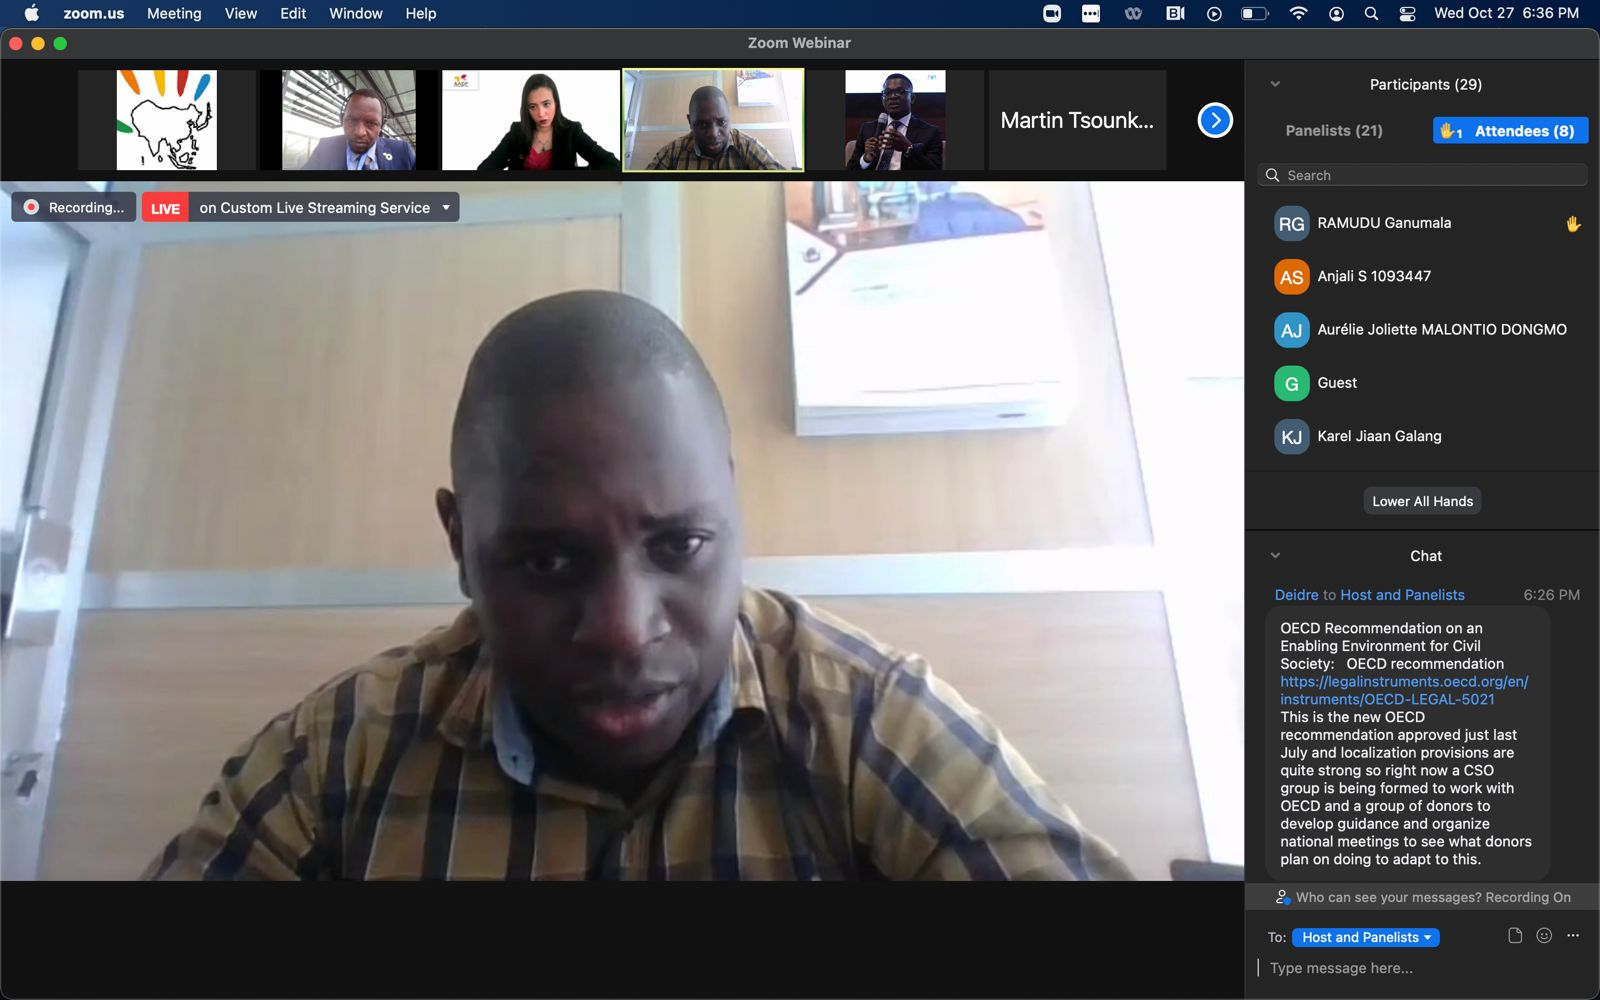Click the next video thumbnails arrow
This screenshot has height=1000, width=1600.
click(x=1215, y=121)
